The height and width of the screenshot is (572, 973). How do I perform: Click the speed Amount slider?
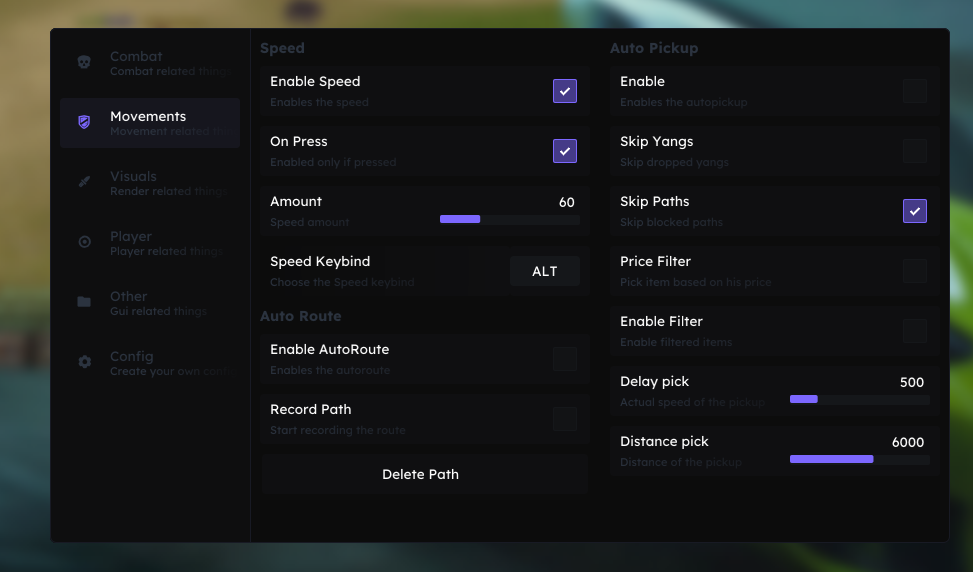pos(510,219)
